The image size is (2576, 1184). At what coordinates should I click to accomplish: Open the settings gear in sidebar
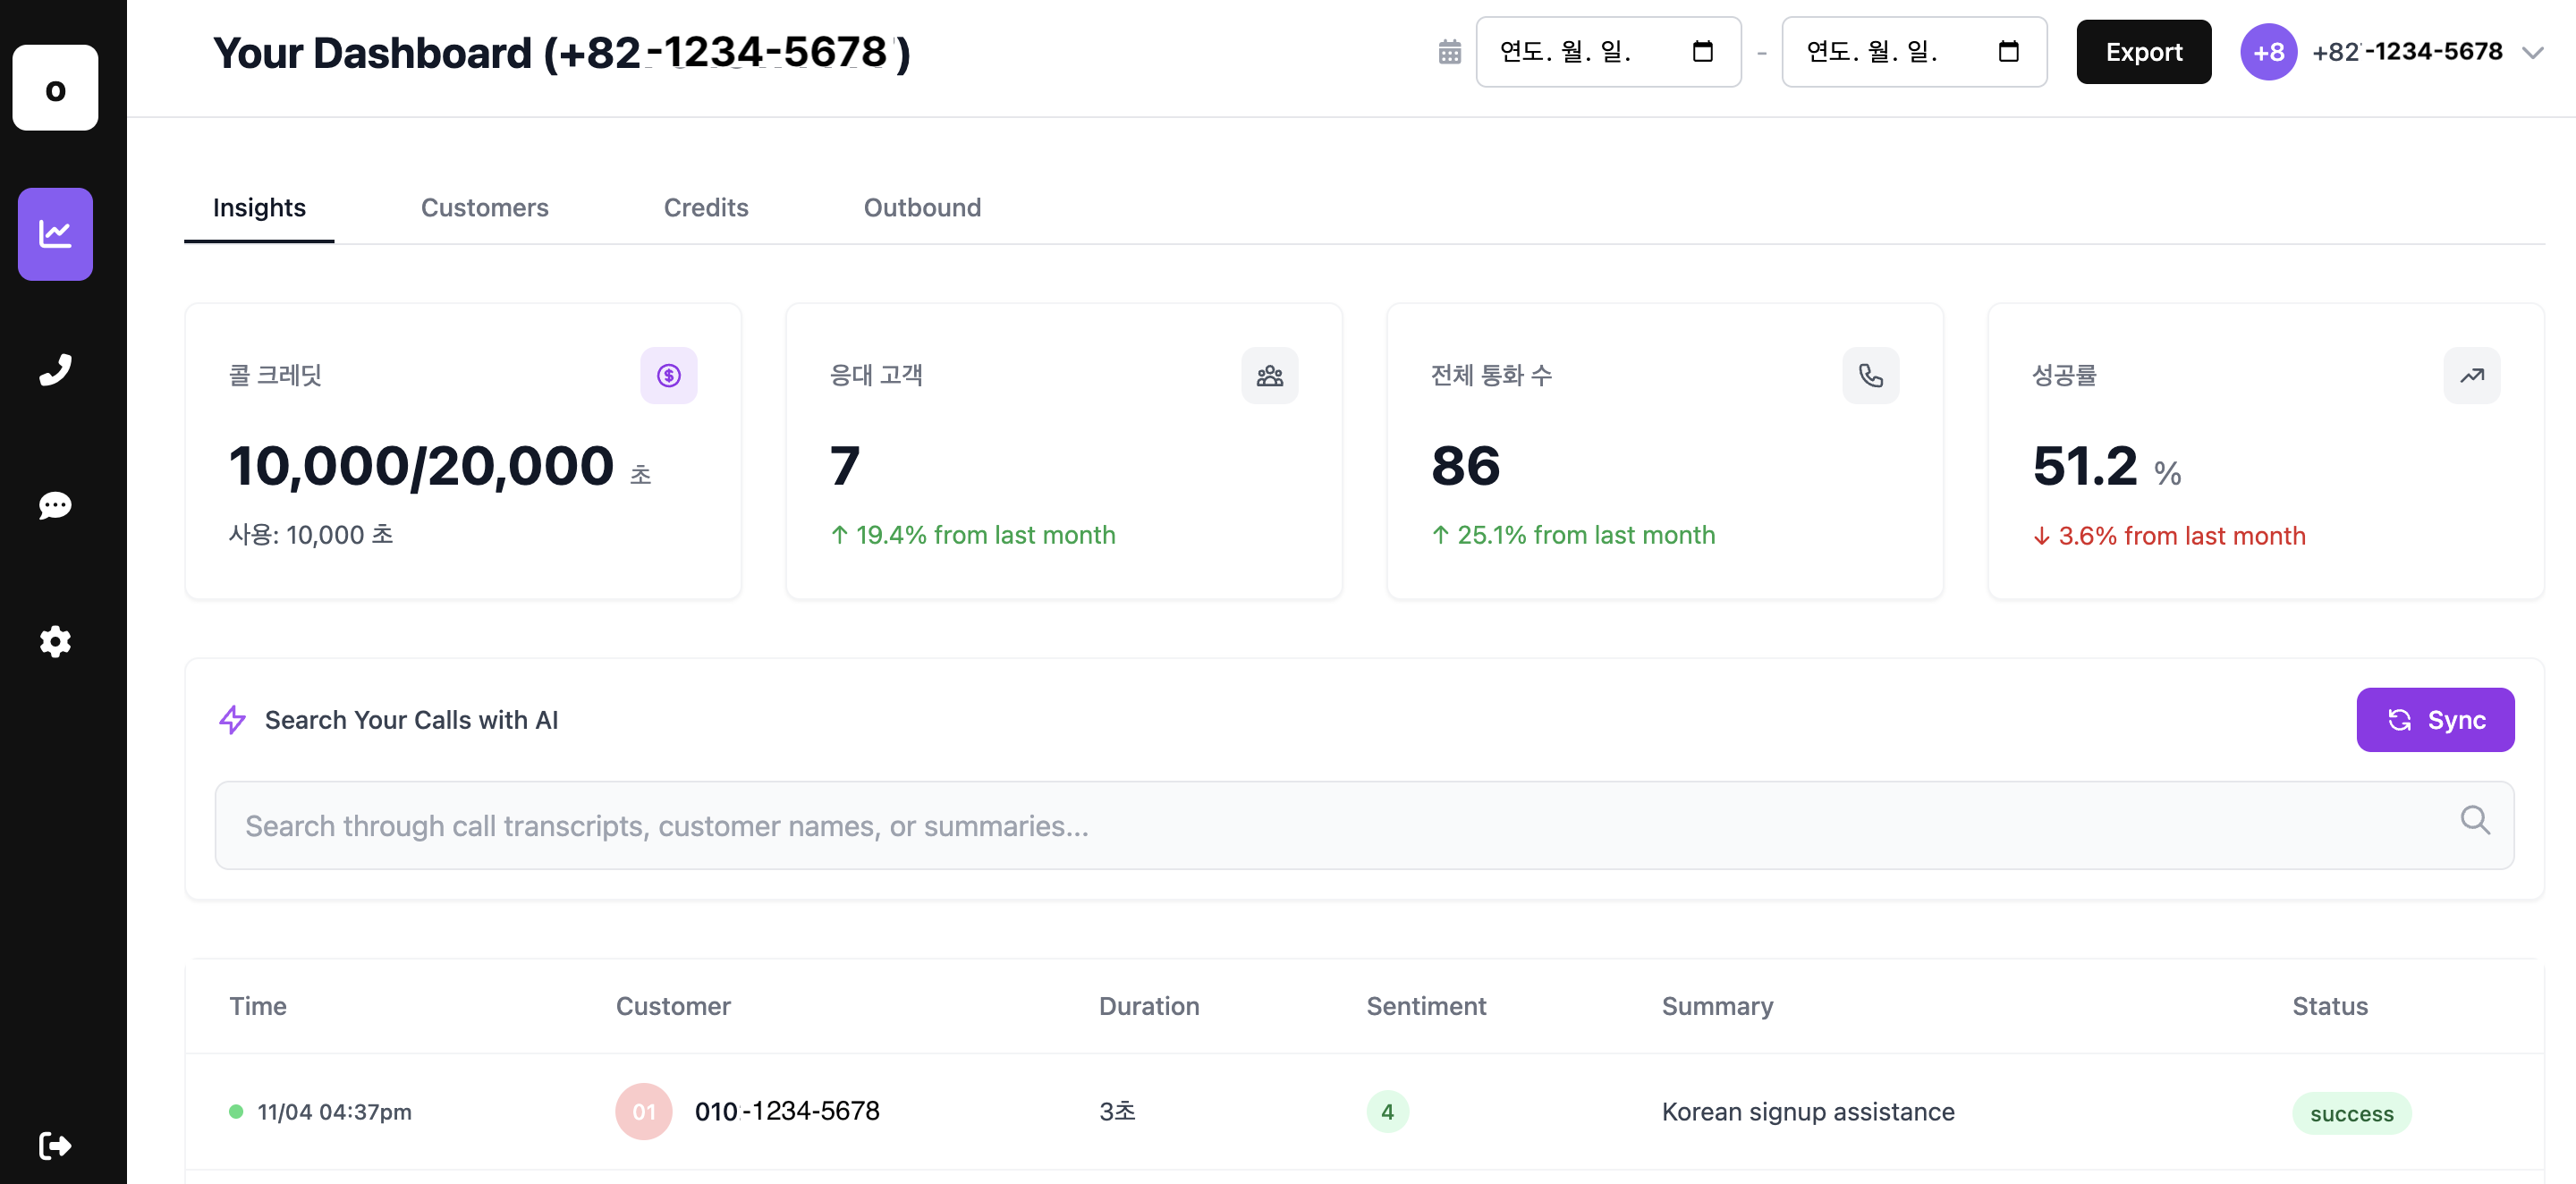tap(55, 641)
